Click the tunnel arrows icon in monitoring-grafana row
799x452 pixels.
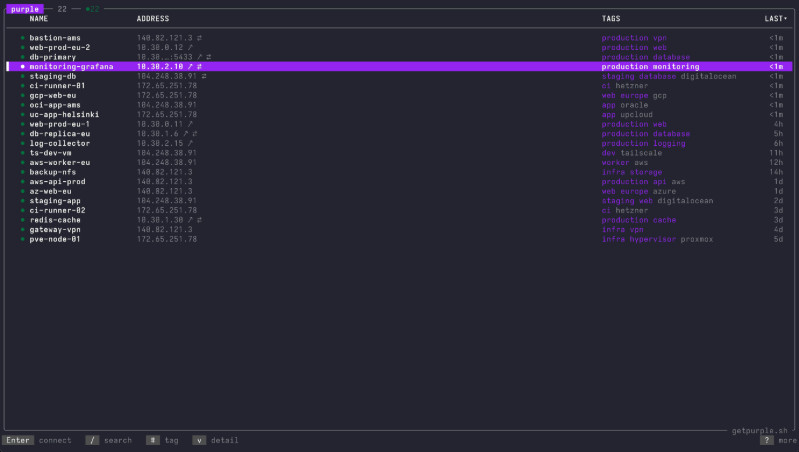coord(199,67)
